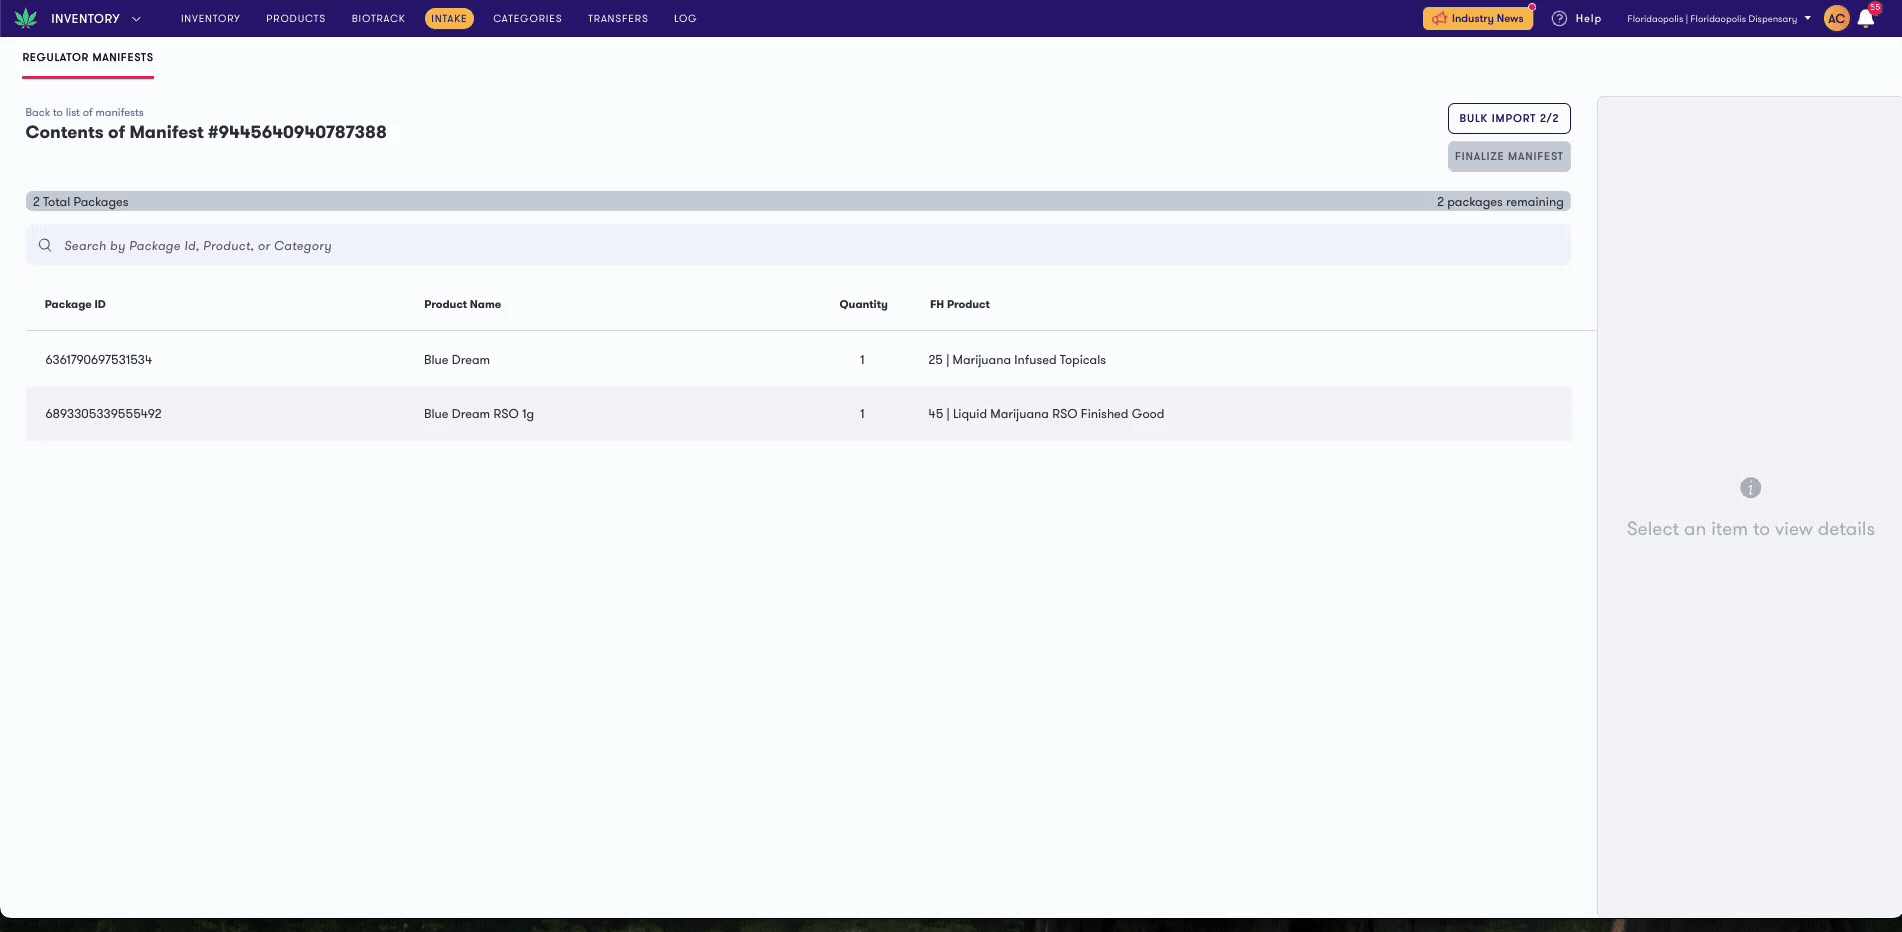Open the Categories nav tab
The height and width of the screenshot is (932, 1902).
pyautogui.click(x=527, y=19)
